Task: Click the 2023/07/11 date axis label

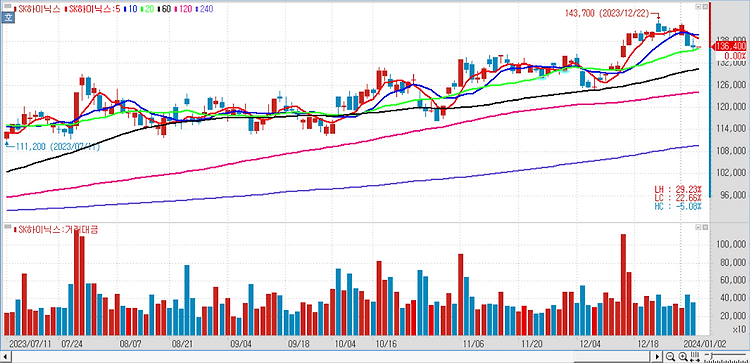Action: (x=30, y=343)
